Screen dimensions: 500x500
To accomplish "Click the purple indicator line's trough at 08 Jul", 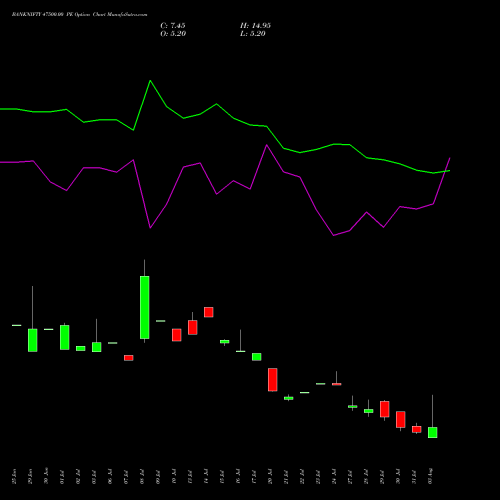I will point(150,228).
